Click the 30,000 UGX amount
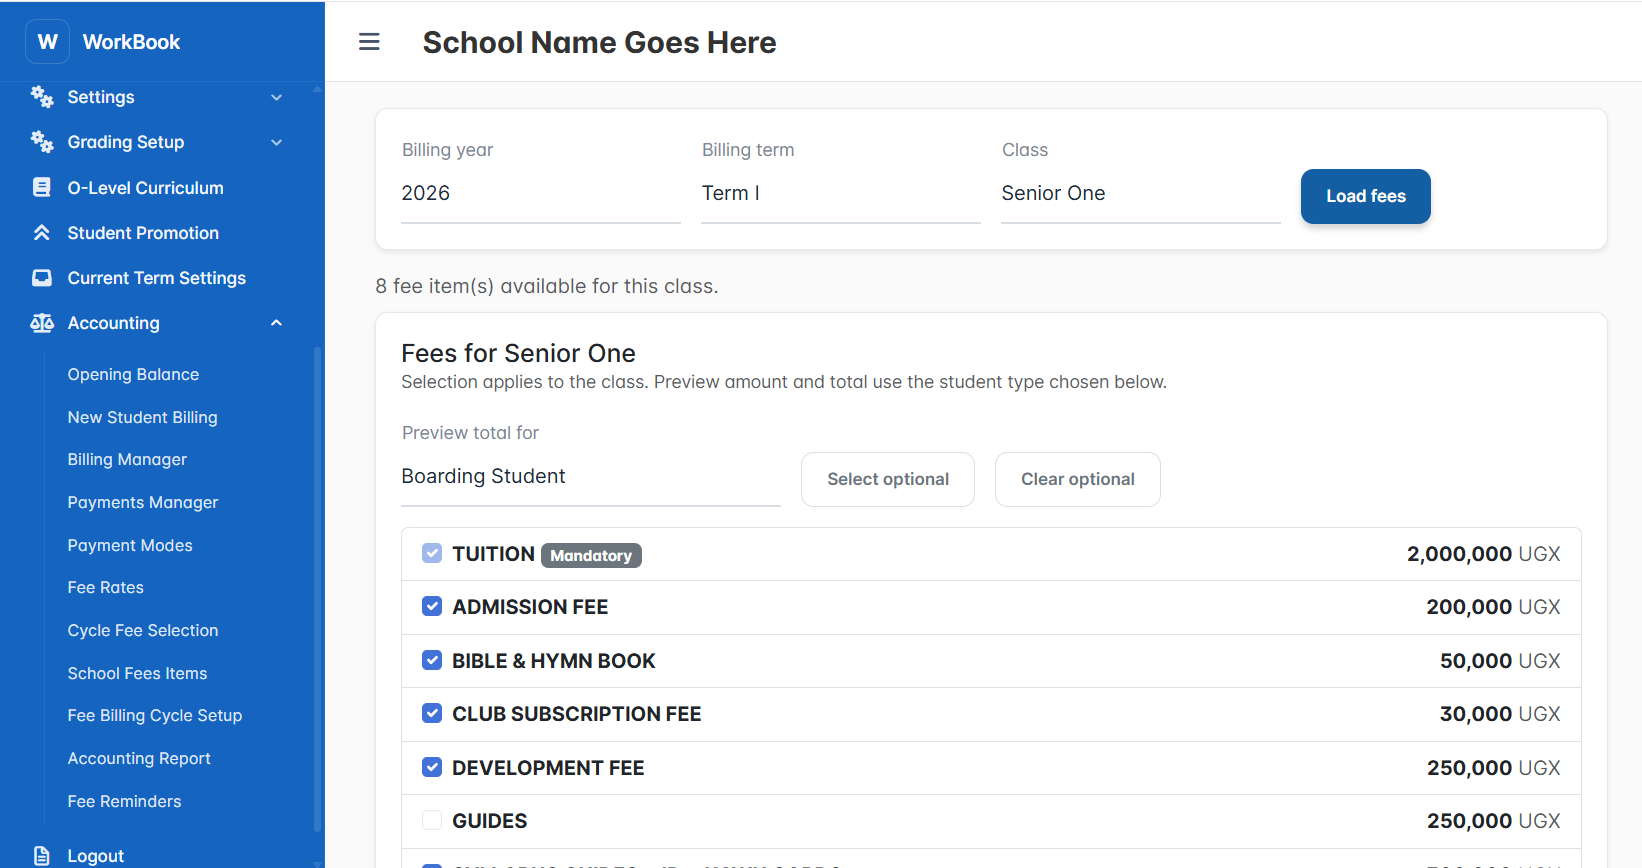Image resolution: width=1642 pixels, height=868 pixels. (1500, 714)
